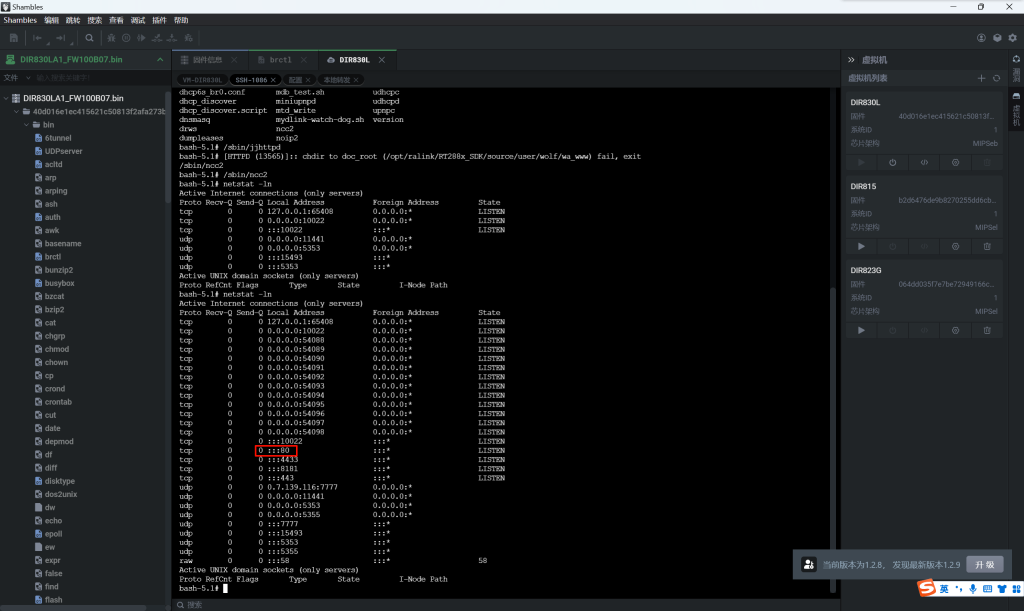Collapse the DIR830LA1_FW100B07.bin root tree node
Viewport: 1024px width, 611px height.
pyautogui.click(x=7, y=98)
